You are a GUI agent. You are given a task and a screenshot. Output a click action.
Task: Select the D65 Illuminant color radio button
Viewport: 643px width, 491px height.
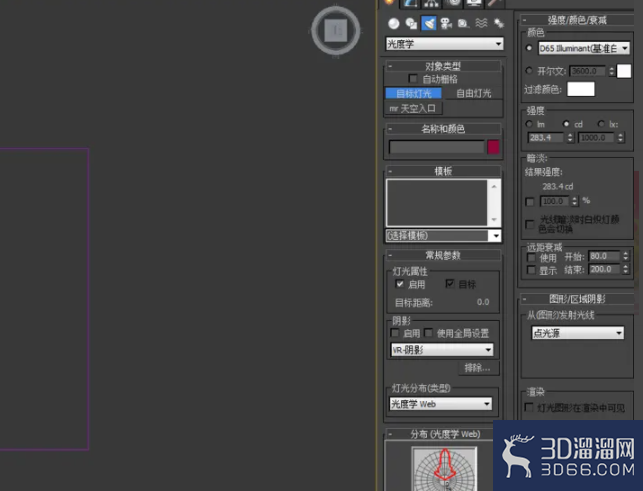point(529,48)
